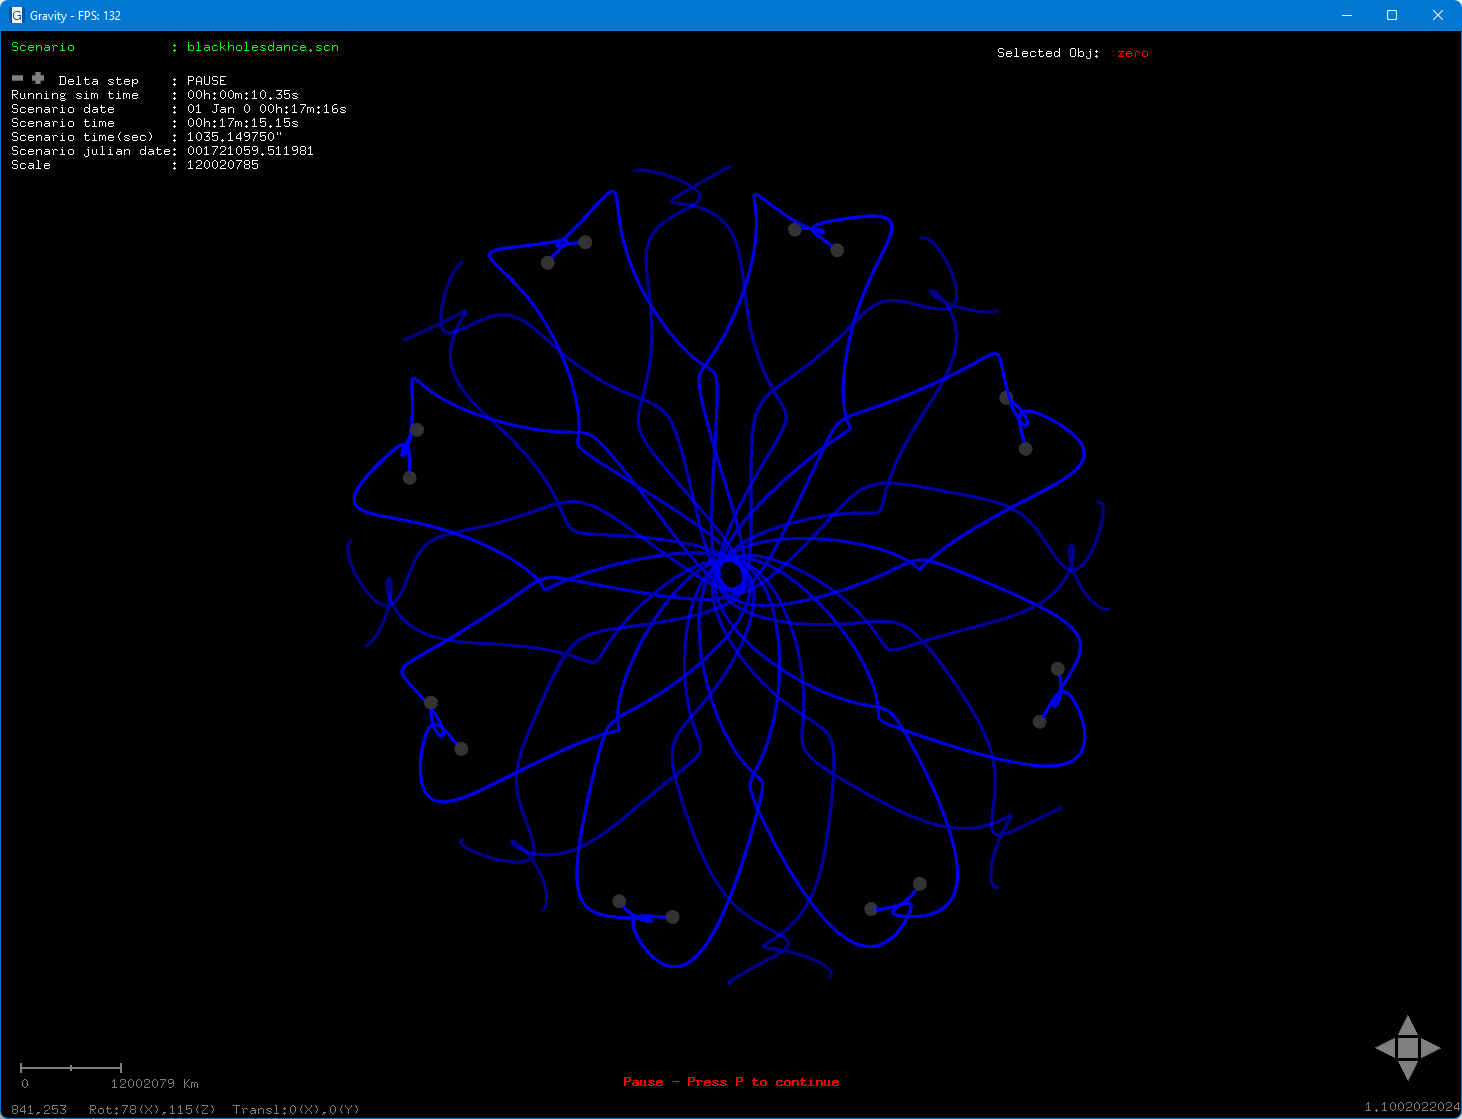The width and height of the screenshot is (1462, 1119).
Task: Click the plus icon to increase delta step
Action: coord(37,78)
